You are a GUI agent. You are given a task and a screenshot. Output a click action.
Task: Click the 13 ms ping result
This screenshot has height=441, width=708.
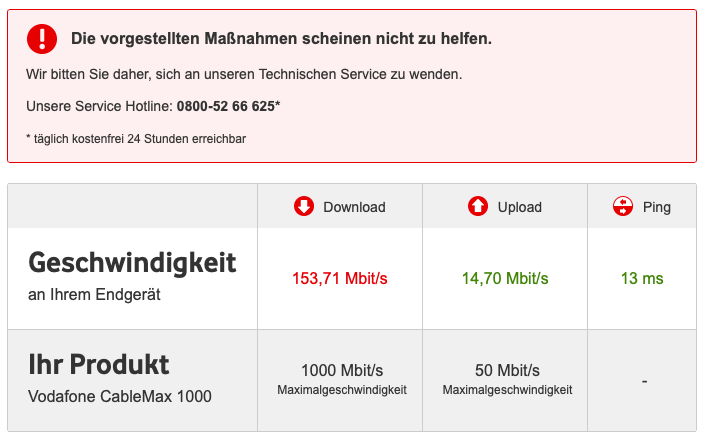642,278
